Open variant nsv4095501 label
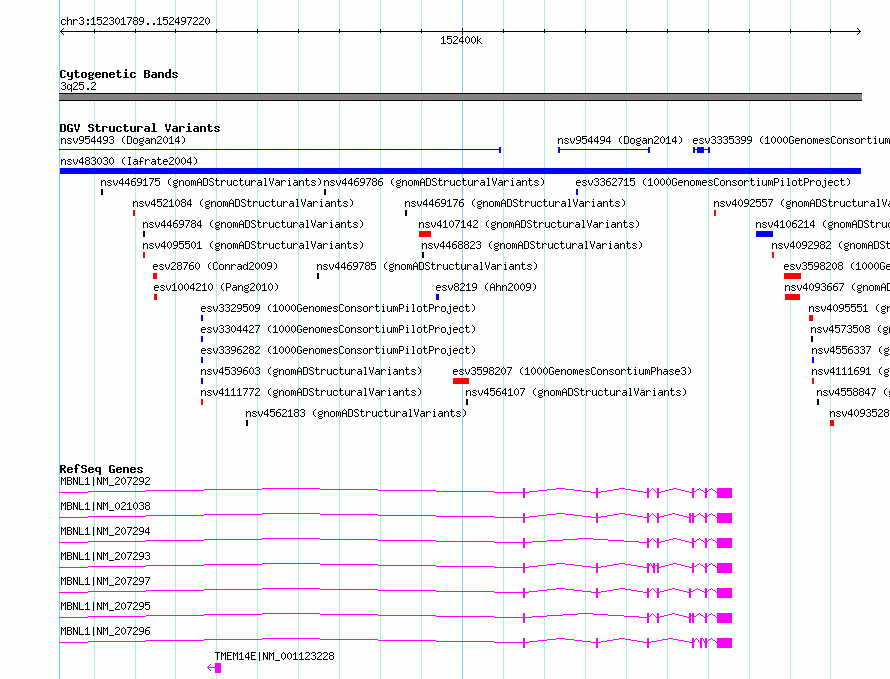This screenshot has width=890, height=679. tap(253, 245)
